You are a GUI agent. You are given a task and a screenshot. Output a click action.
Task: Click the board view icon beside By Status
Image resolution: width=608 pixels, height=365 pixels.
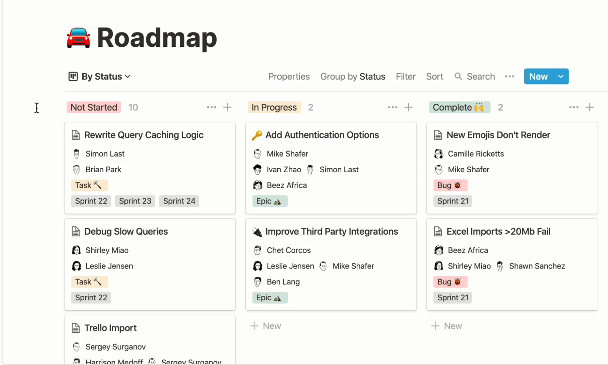coord(73,76)
